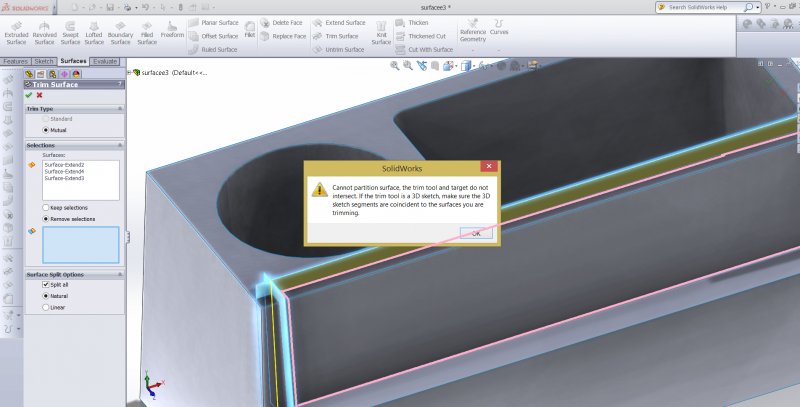The width and height of the screenshot is (800, 407).
Task: Open the PropertyManager tab icon
Action: point(40,74)
